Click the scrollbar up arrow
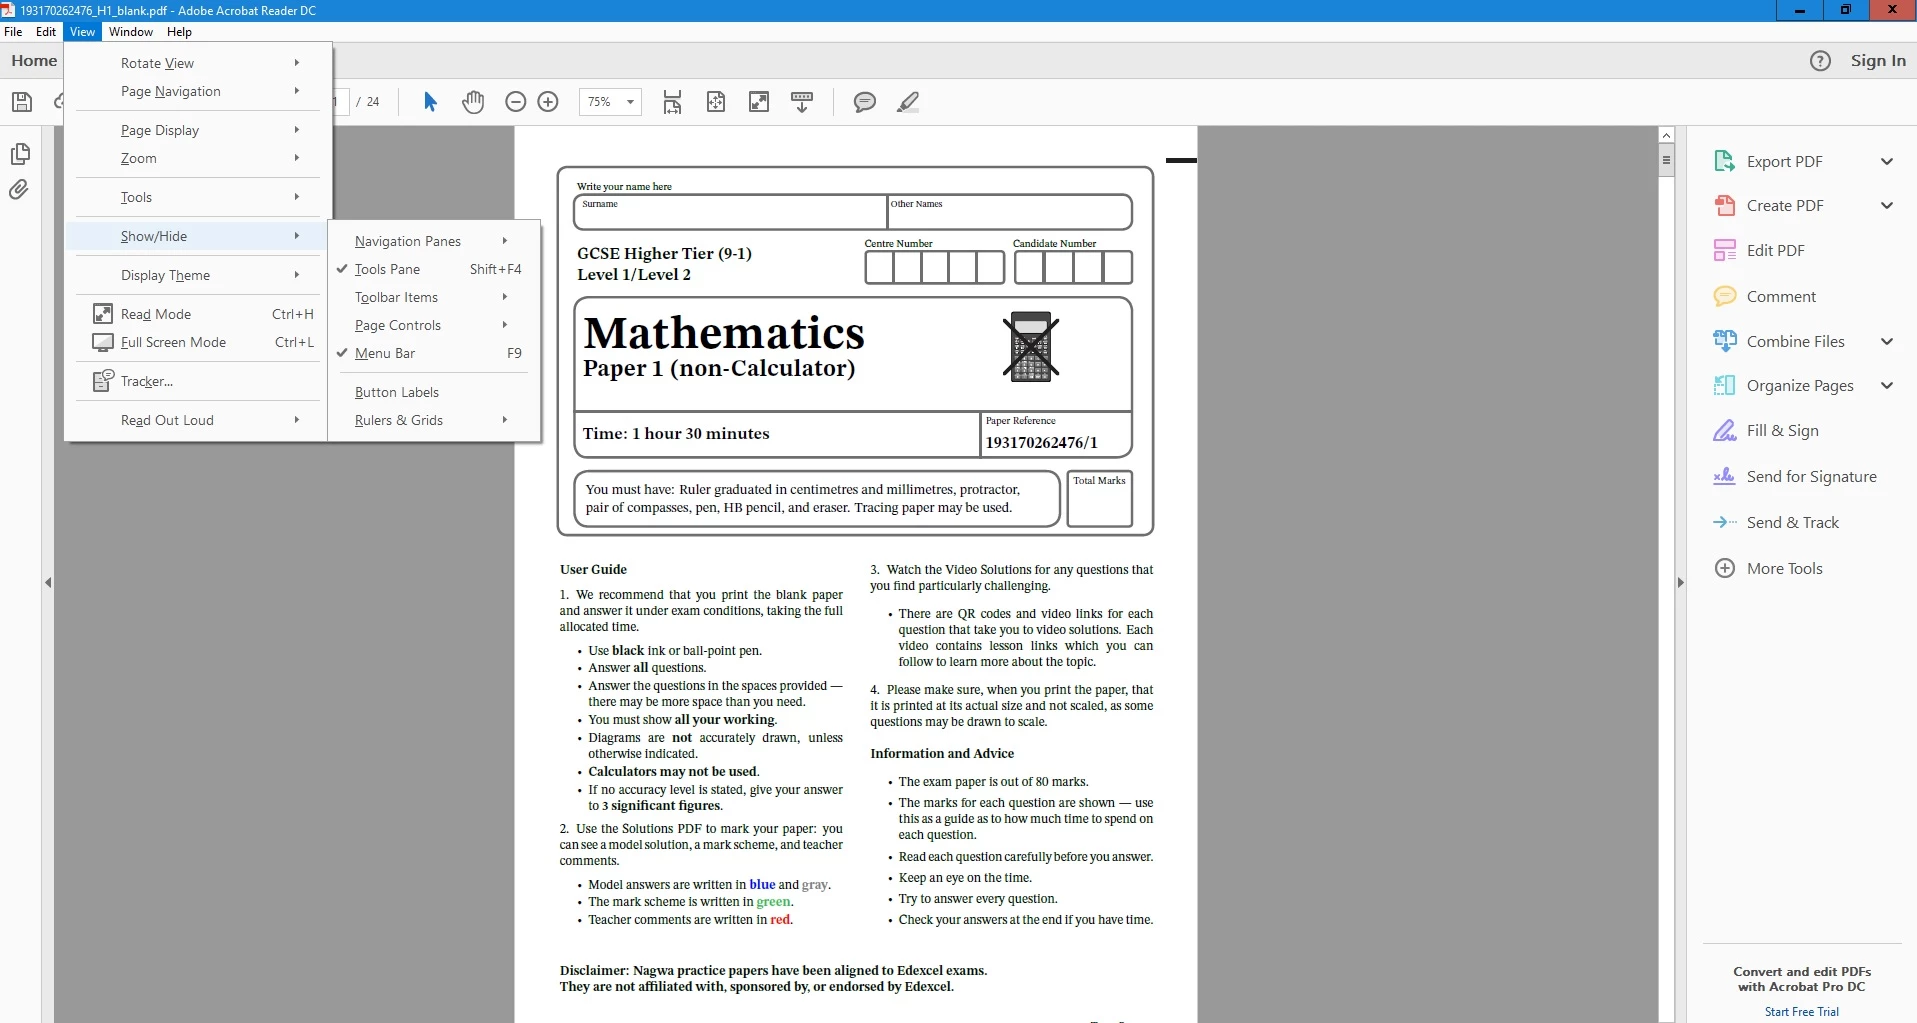Screen dimensions: 1917x1023 pos(1666,135)
